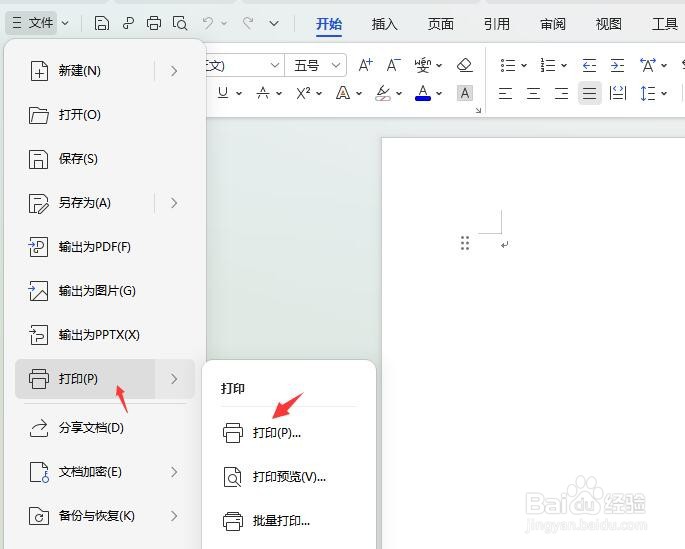The image size is (685, 549).
Task: Click the print icon in quick toolbar
Action: click(154, 23)
